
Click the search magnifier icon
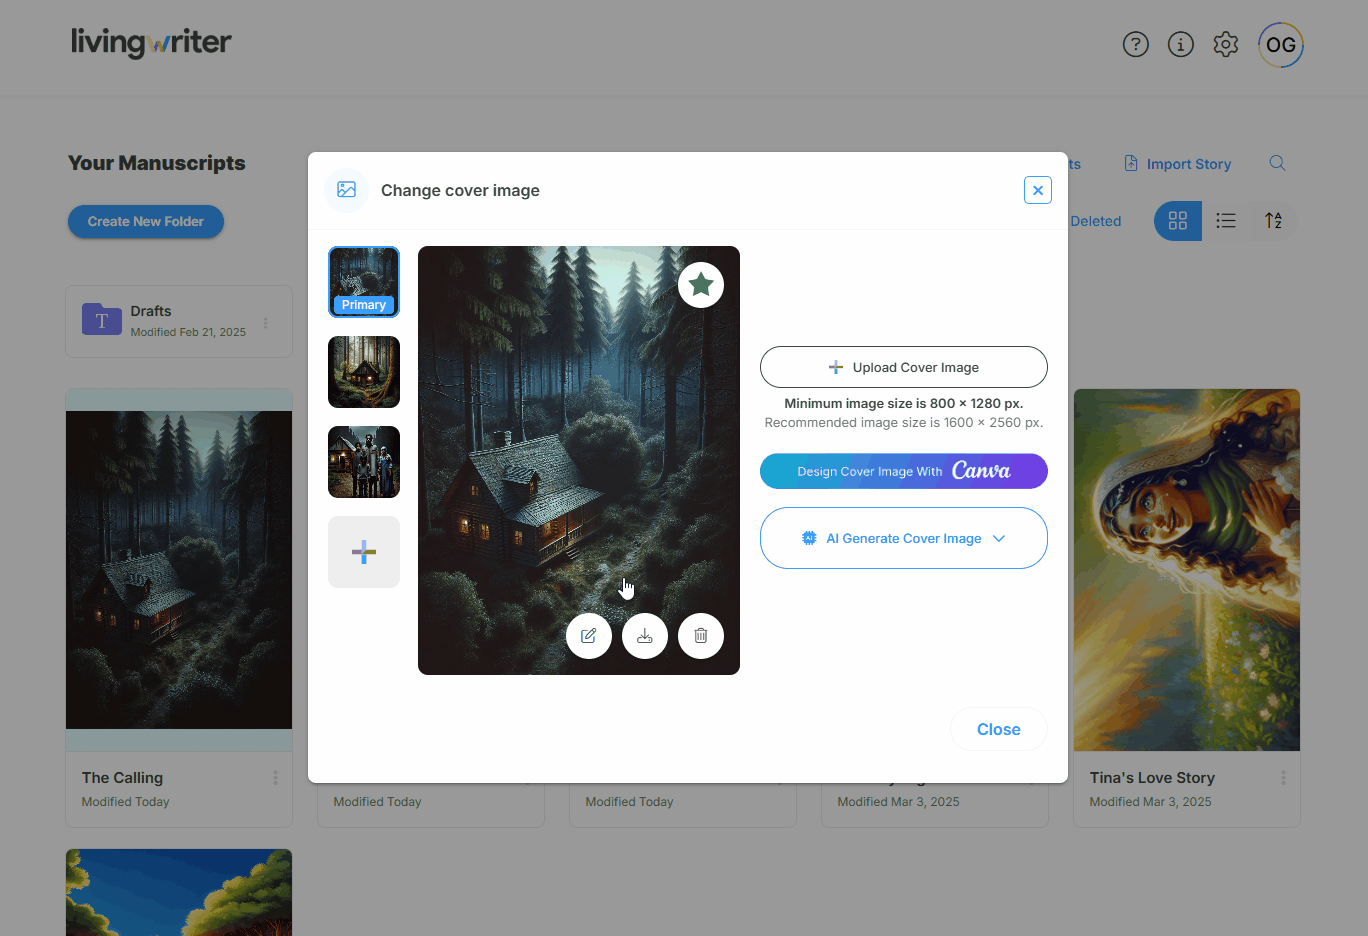pyautogui.click(x=1277, y=163)
